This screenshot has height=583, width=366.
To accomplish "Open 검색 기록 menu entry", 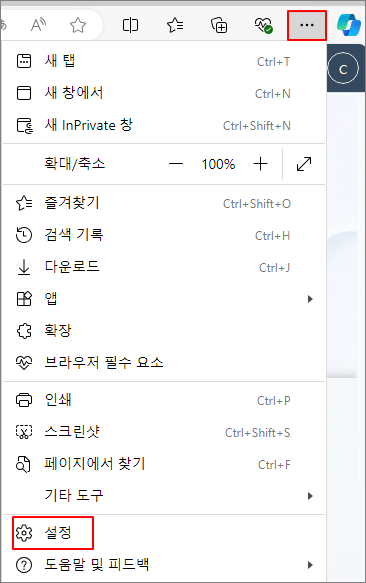I will tap(164, 235).
